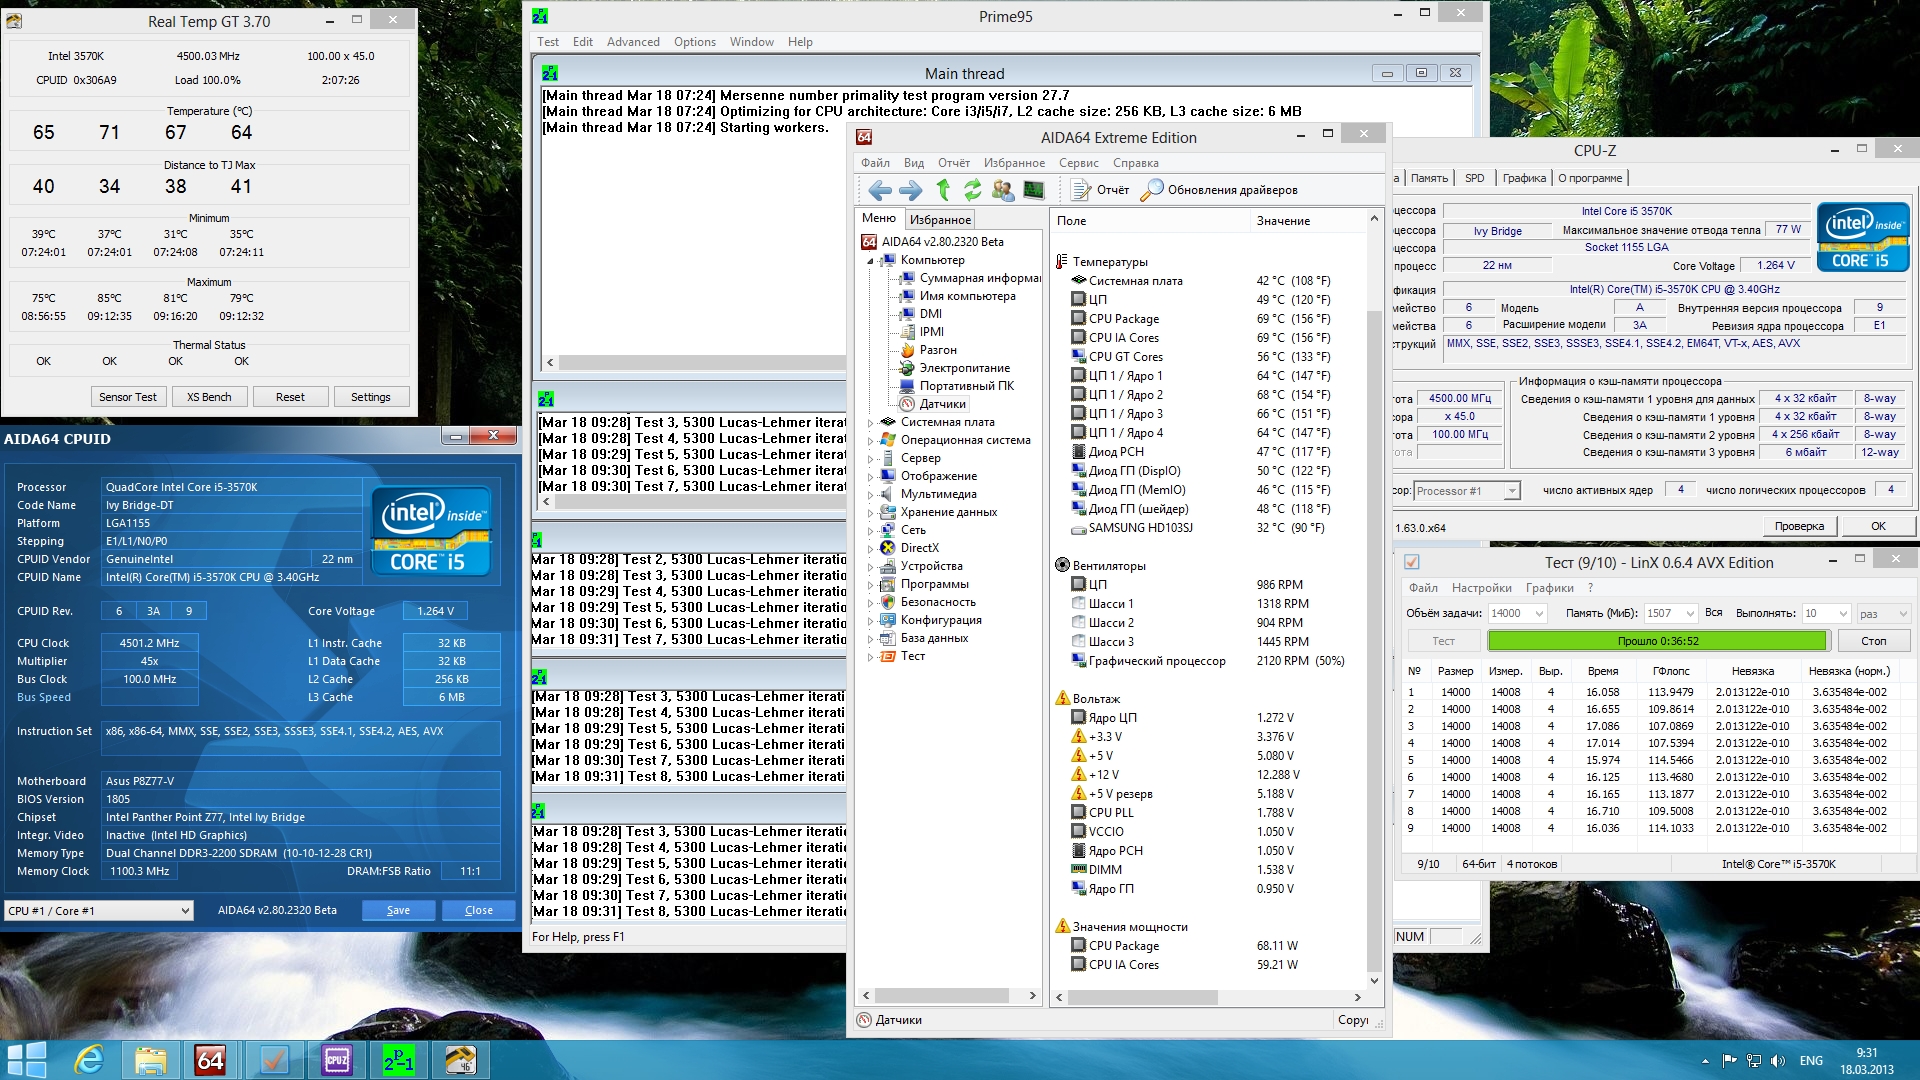
Task: Click the Sensor Test button in Real Temp
Action: click(x=128, y=397)
